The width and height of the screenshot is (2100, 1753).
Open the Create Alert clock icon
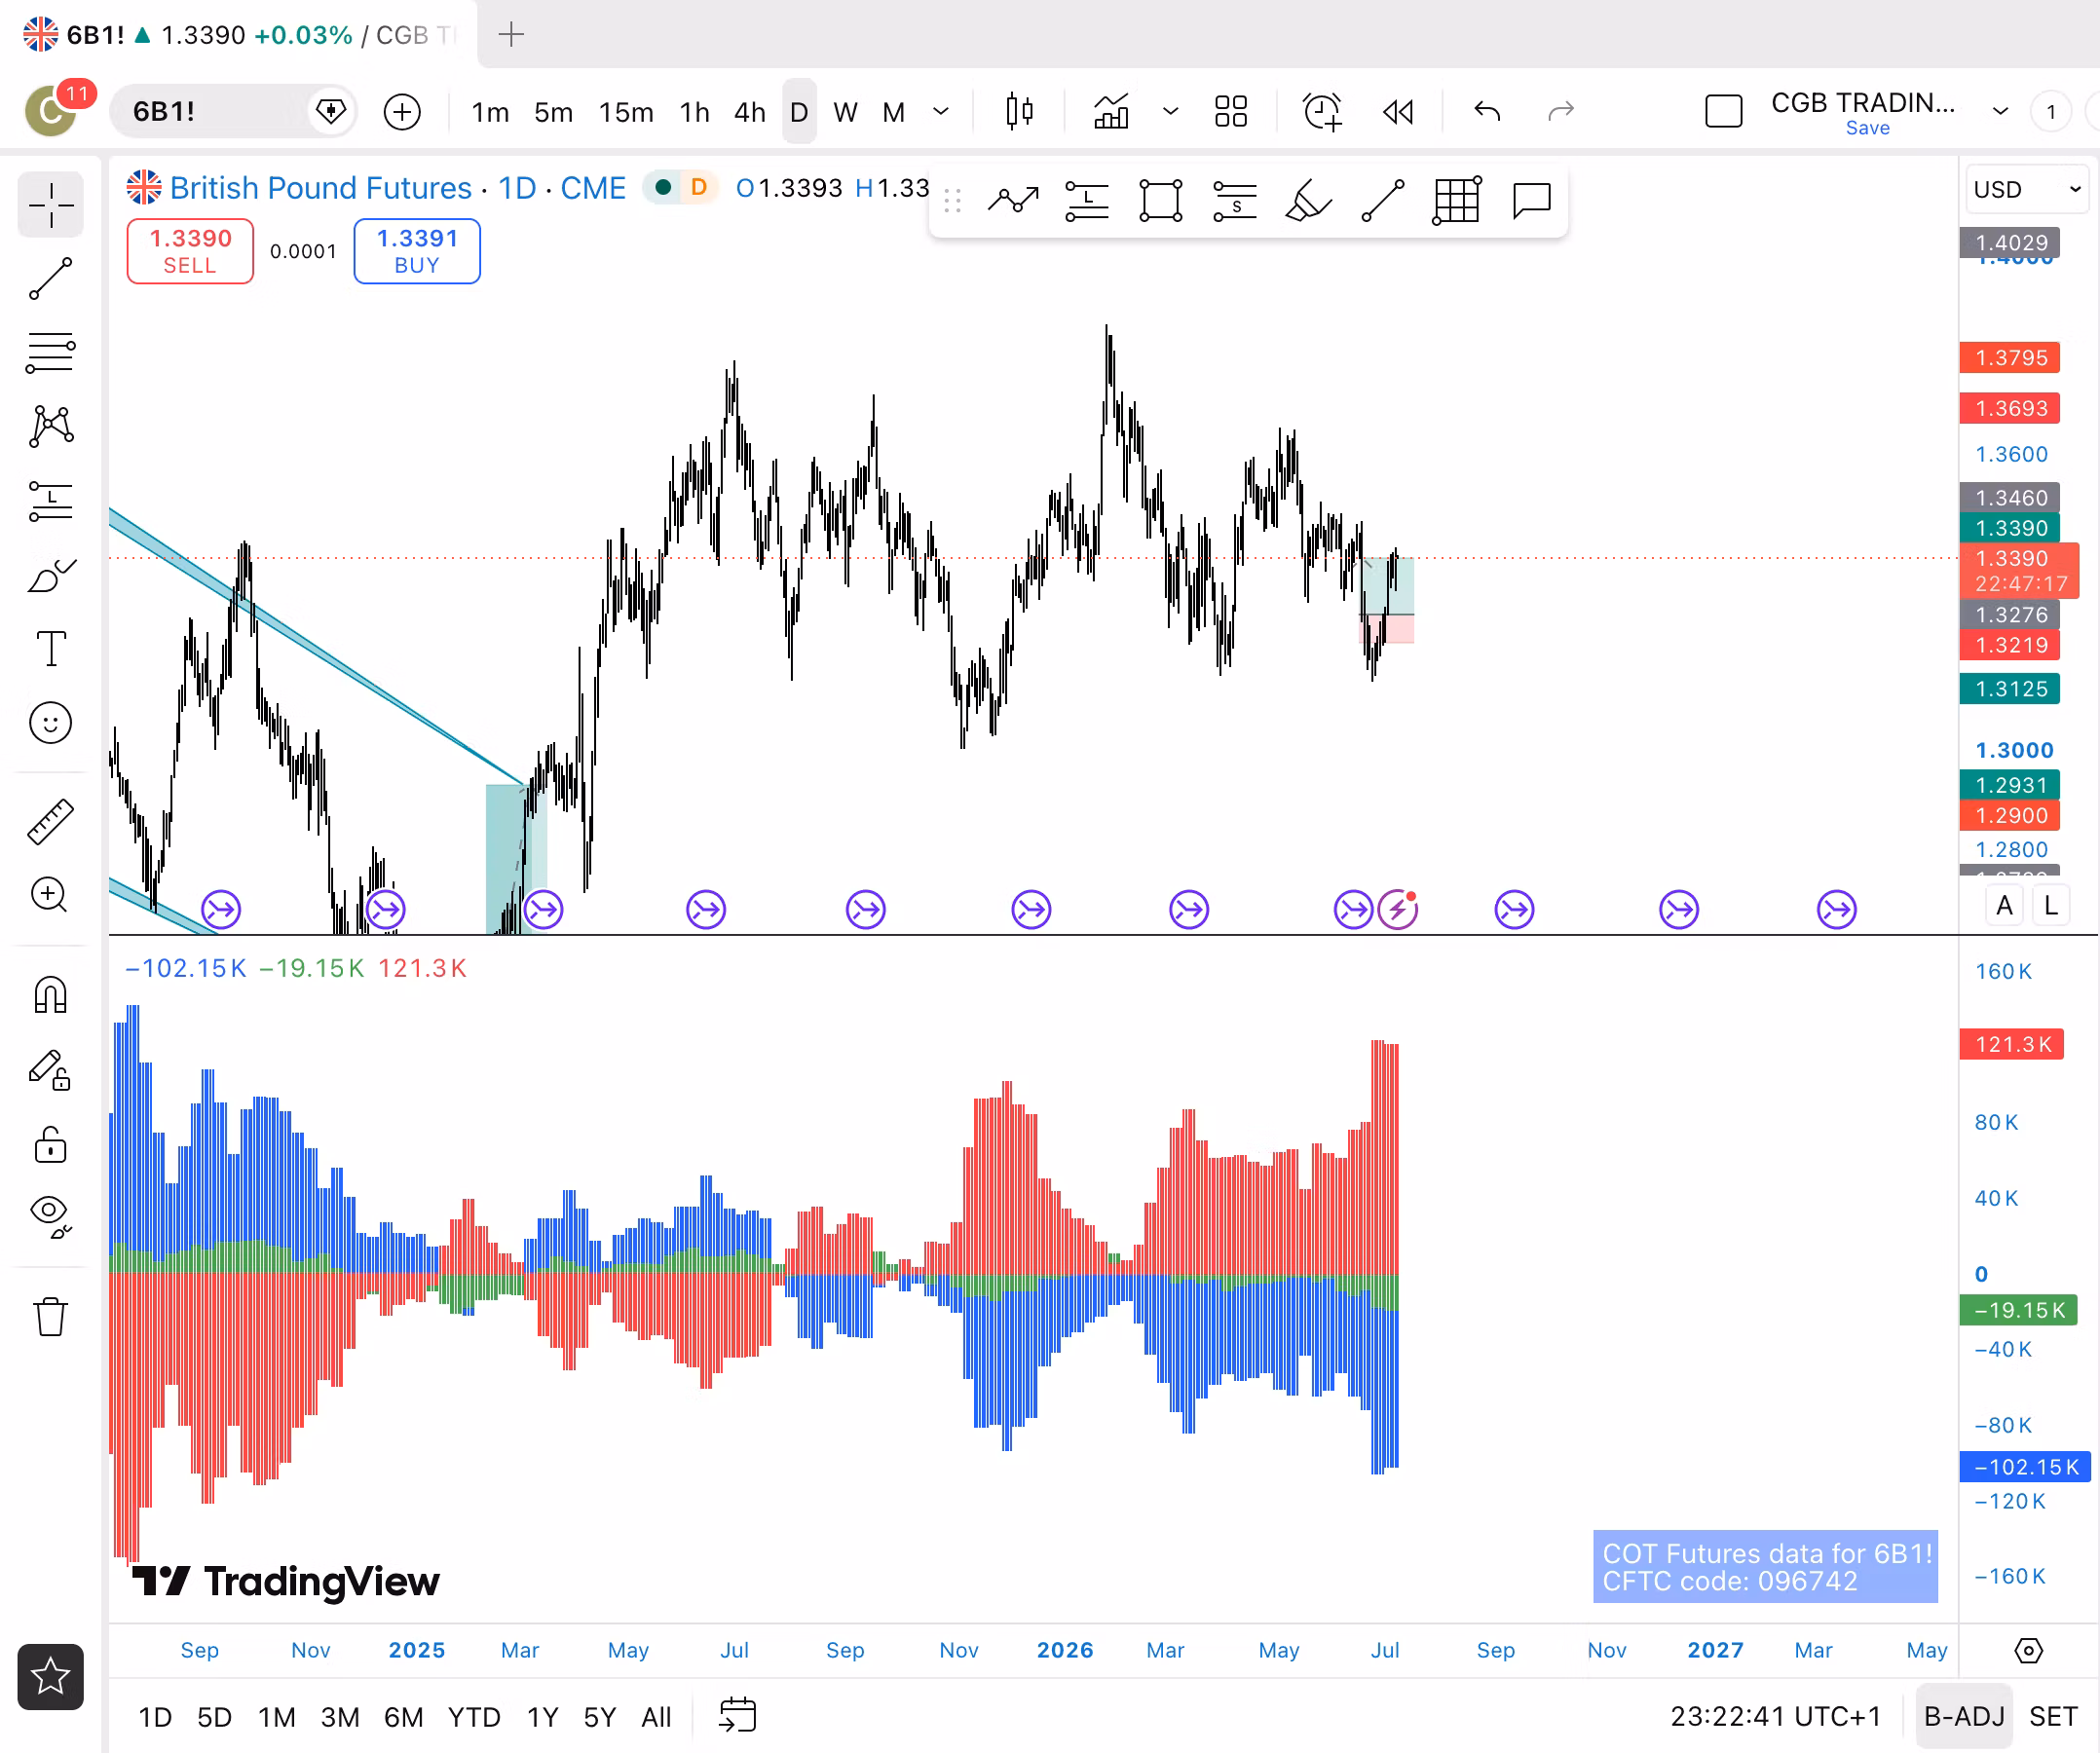pos(1322,111)
